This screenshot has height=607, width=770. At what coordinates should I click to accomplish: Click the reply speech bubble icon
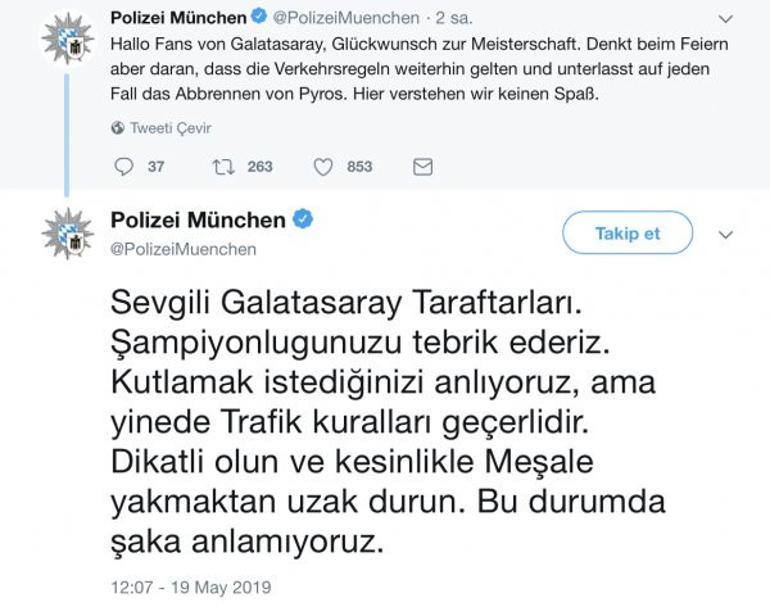coord(123,167)
